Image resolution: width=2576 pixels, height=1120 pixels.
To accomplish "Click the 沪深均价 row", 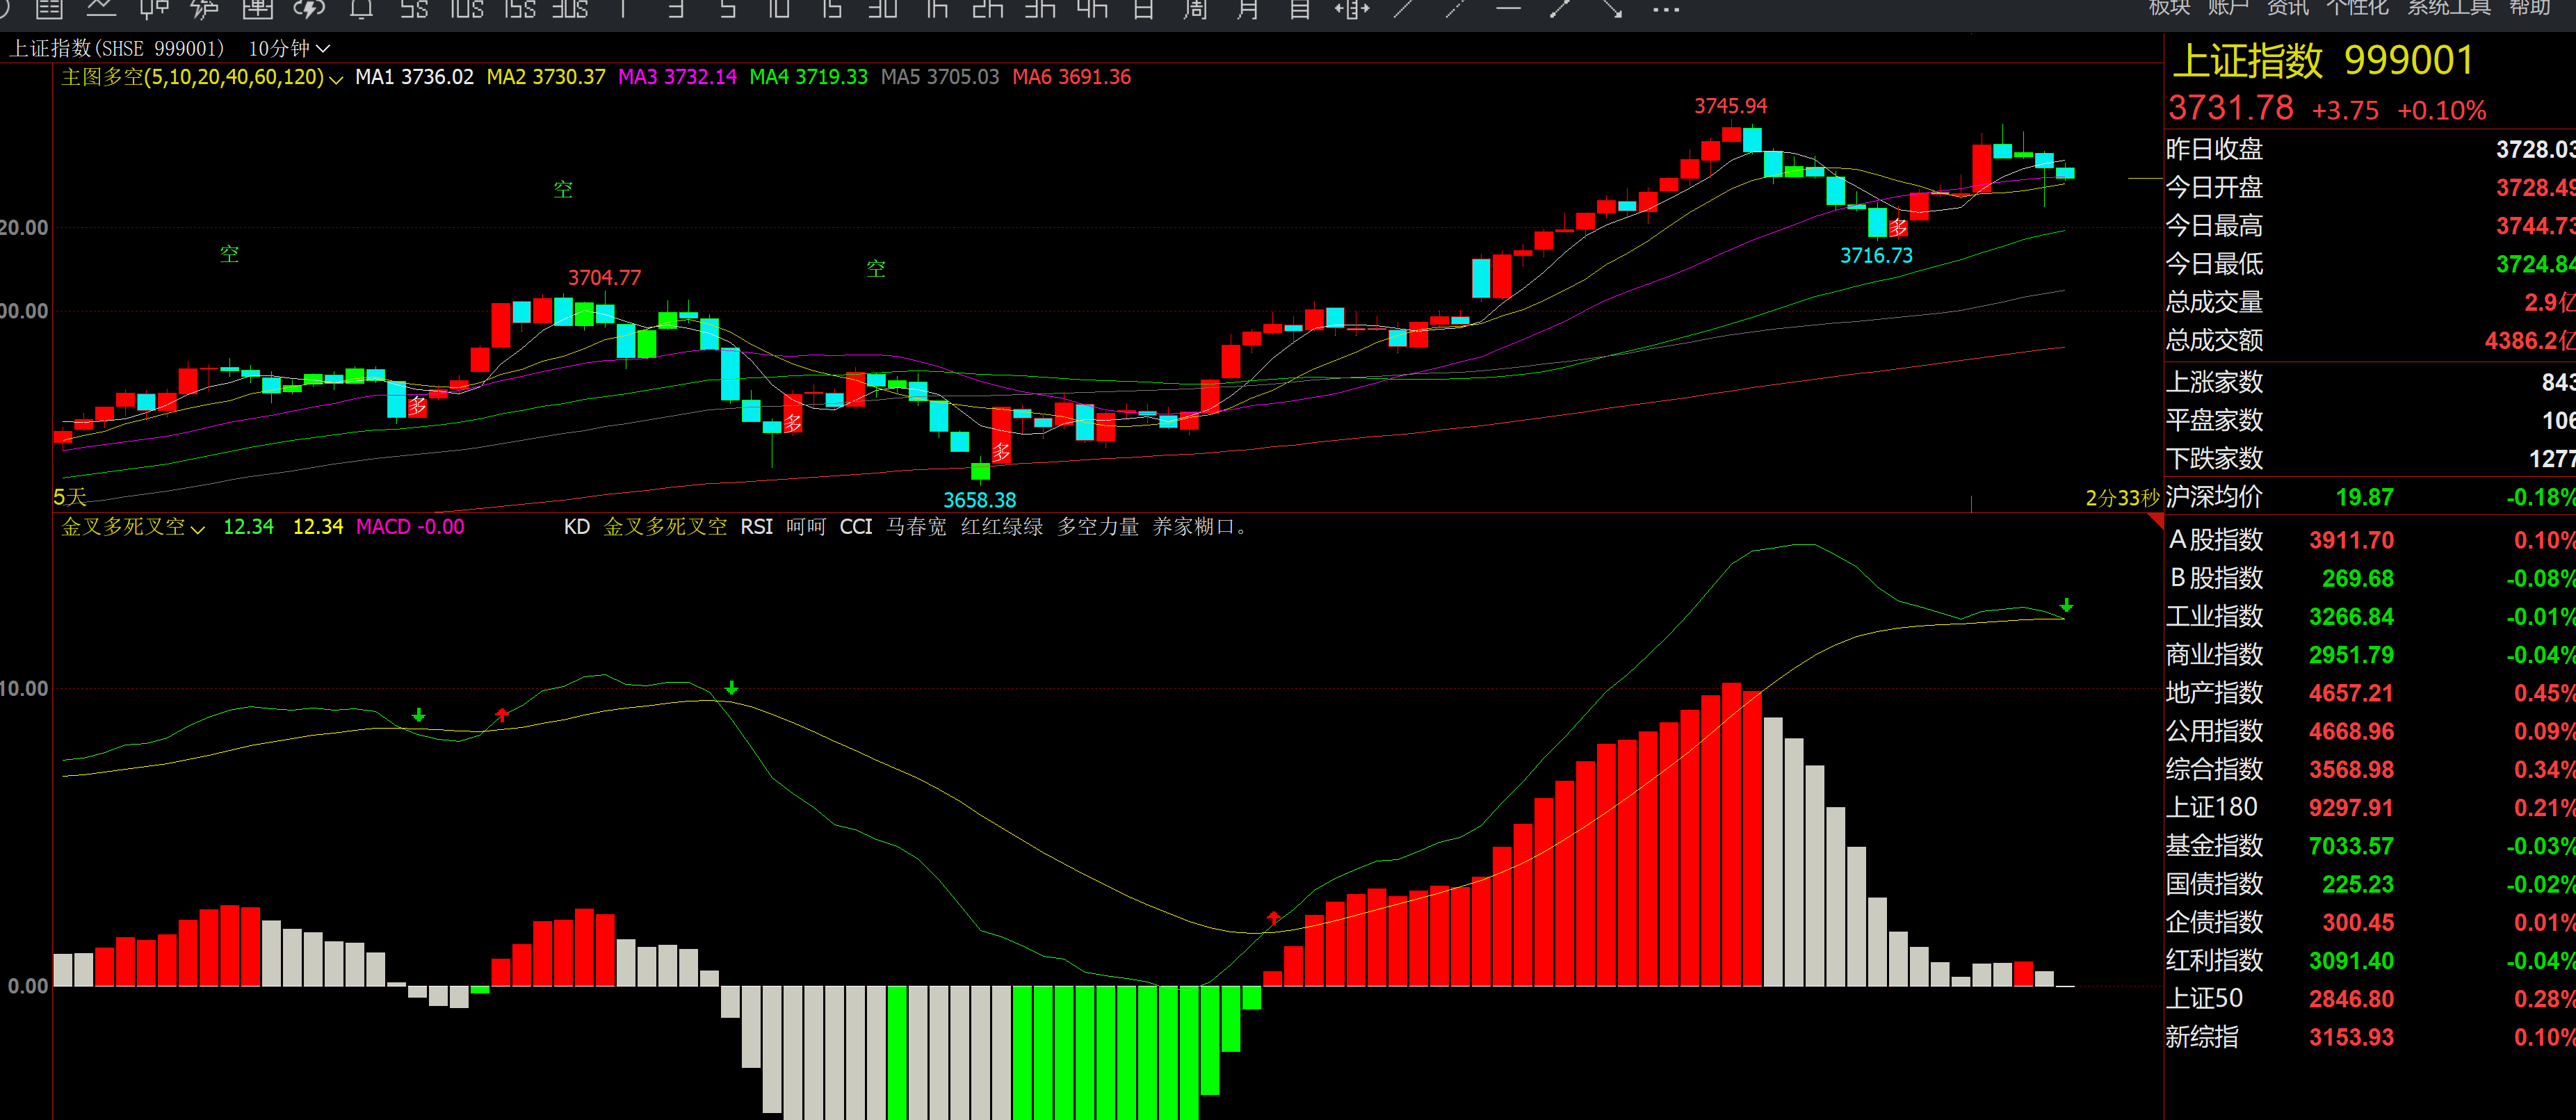I will coord(2370,497).
